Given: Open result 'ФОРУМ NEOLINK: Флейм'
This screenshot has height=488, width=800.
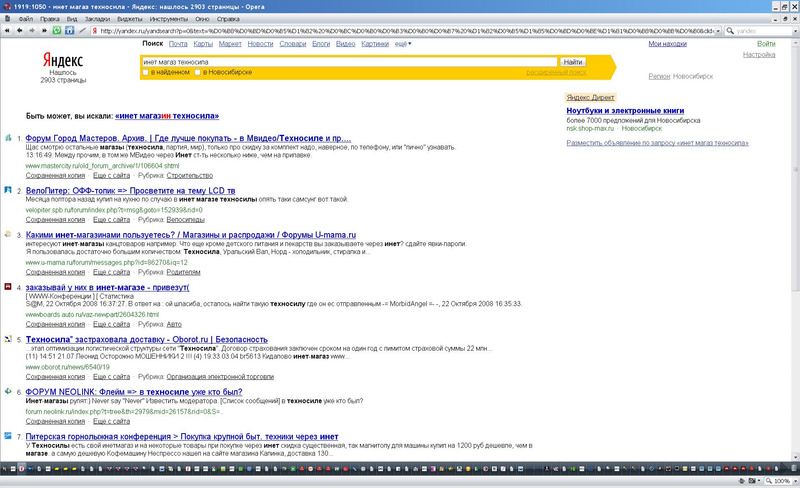Looking at the screenshot, I should (134, 392).
